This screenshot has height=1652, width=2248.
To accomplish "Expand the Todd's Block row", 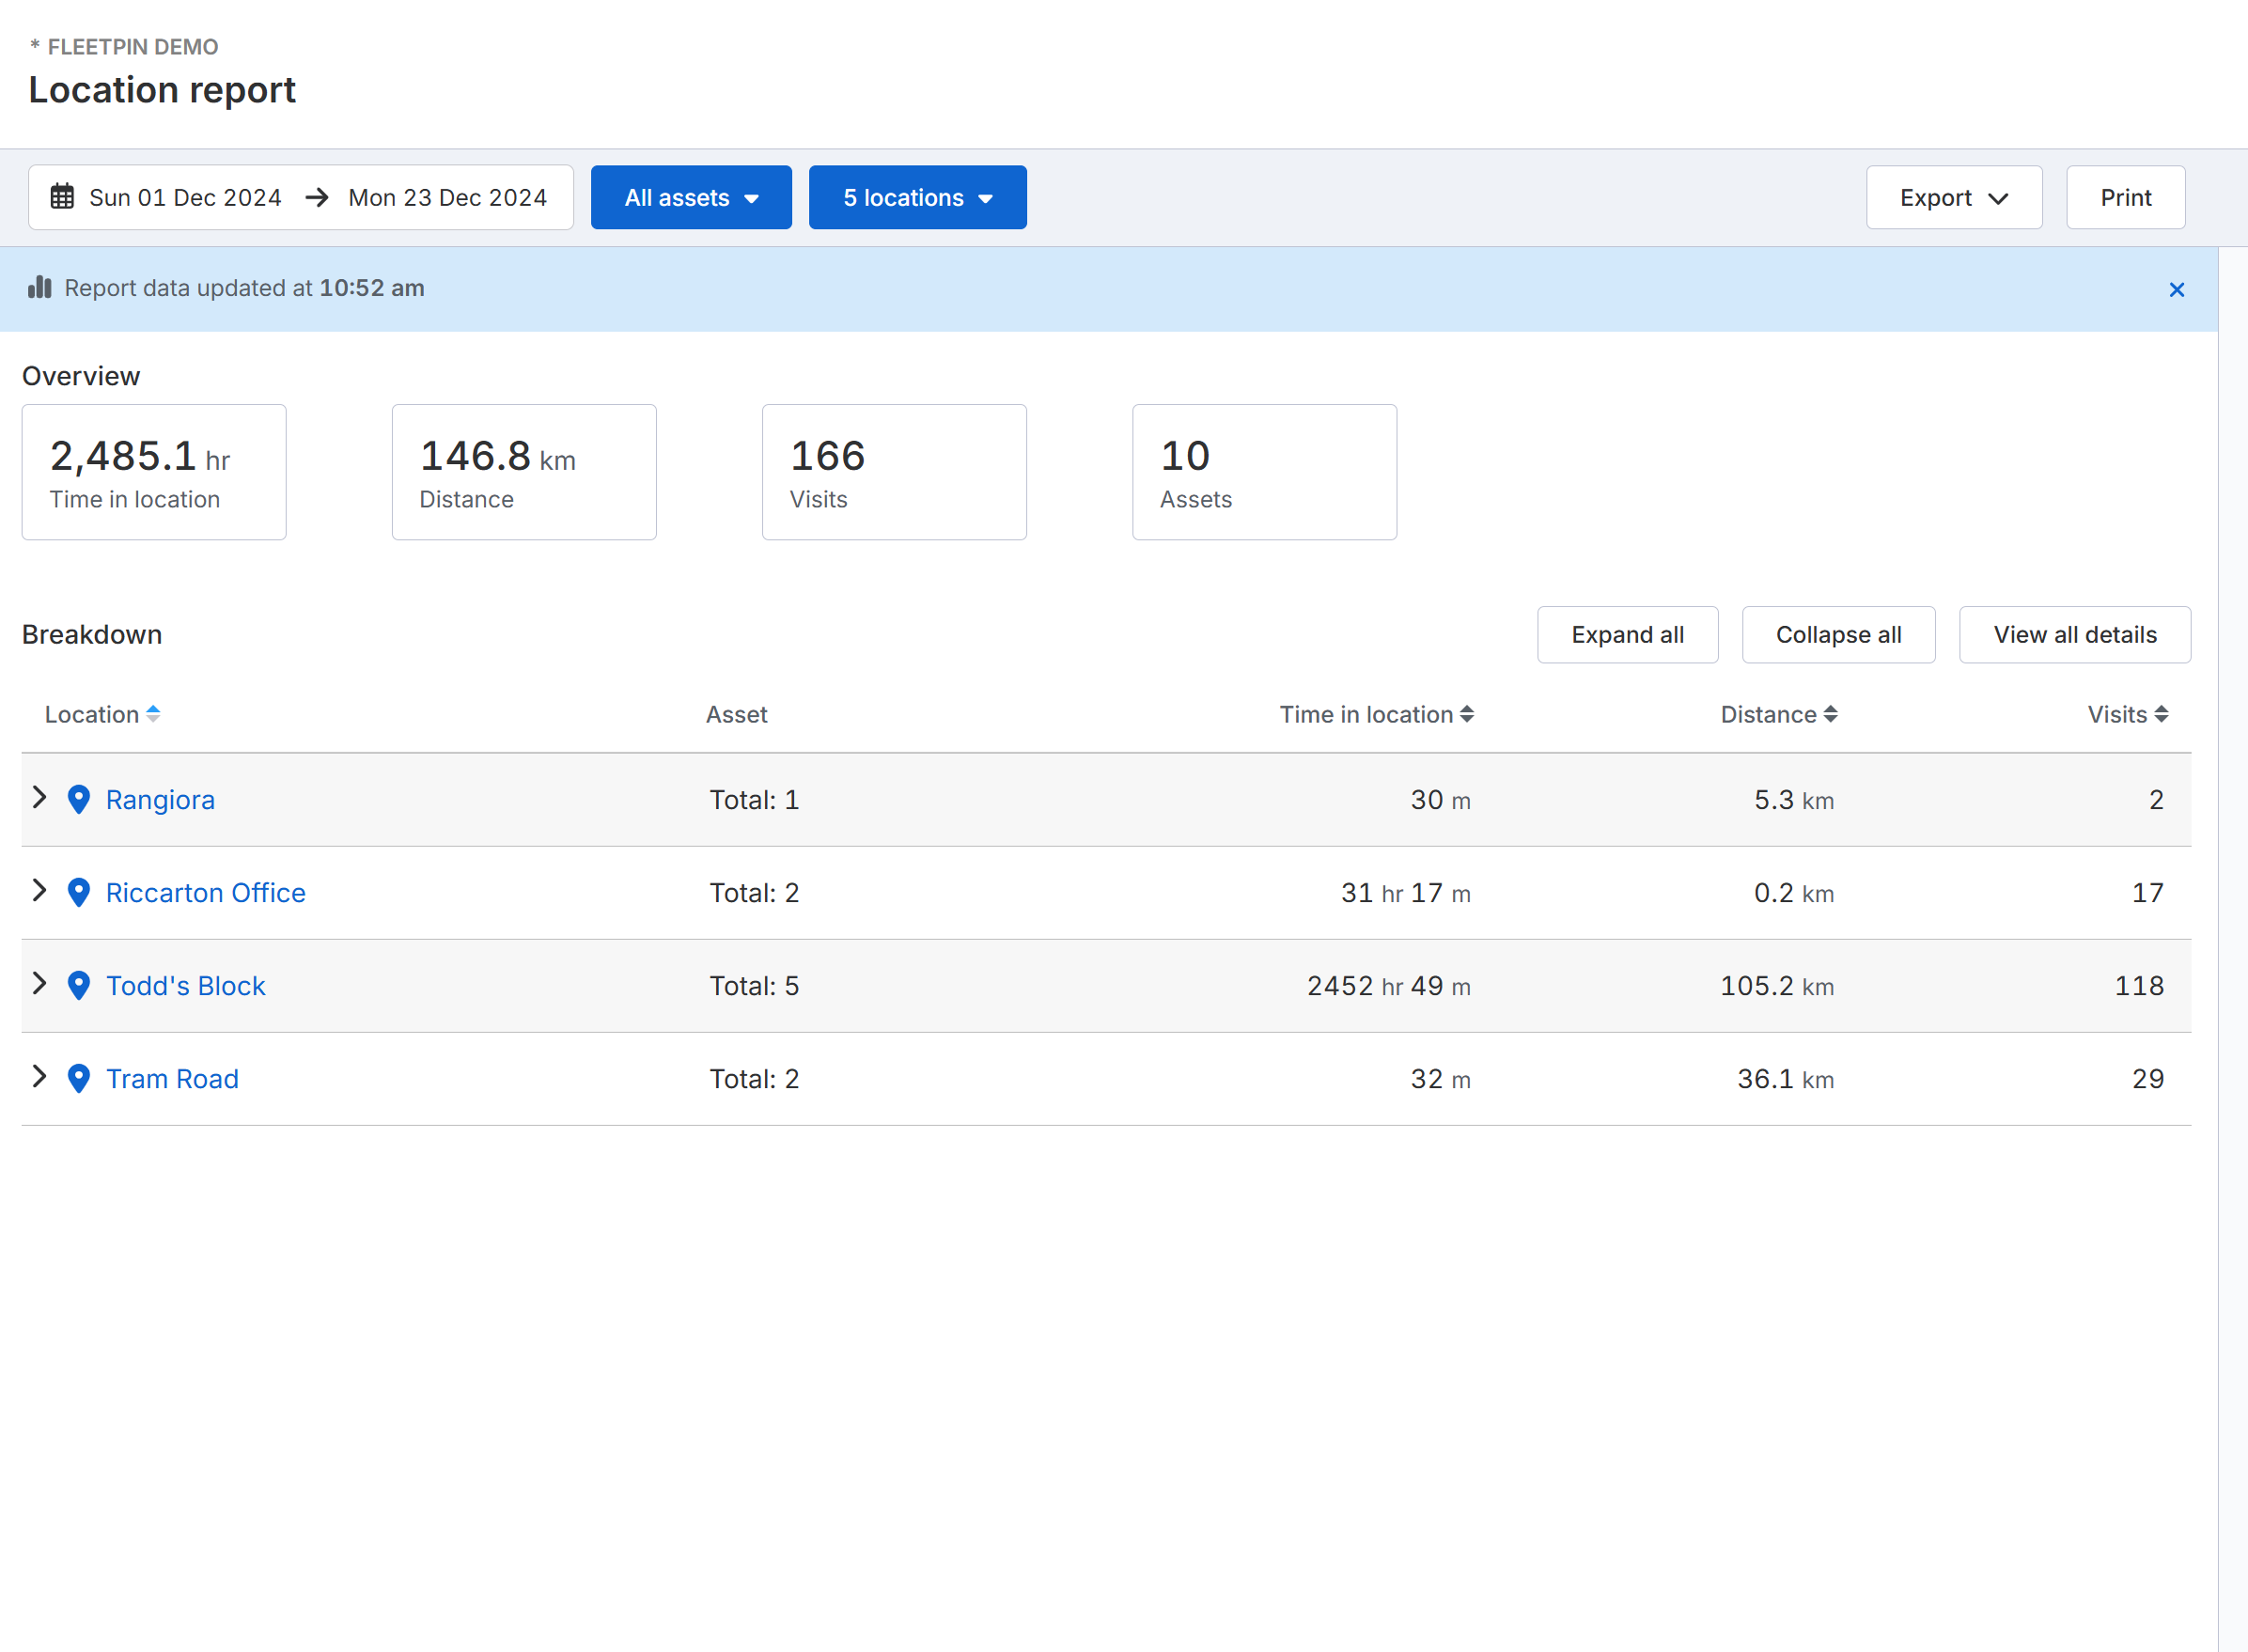I will pyautogui.click(x=39, y=983).
